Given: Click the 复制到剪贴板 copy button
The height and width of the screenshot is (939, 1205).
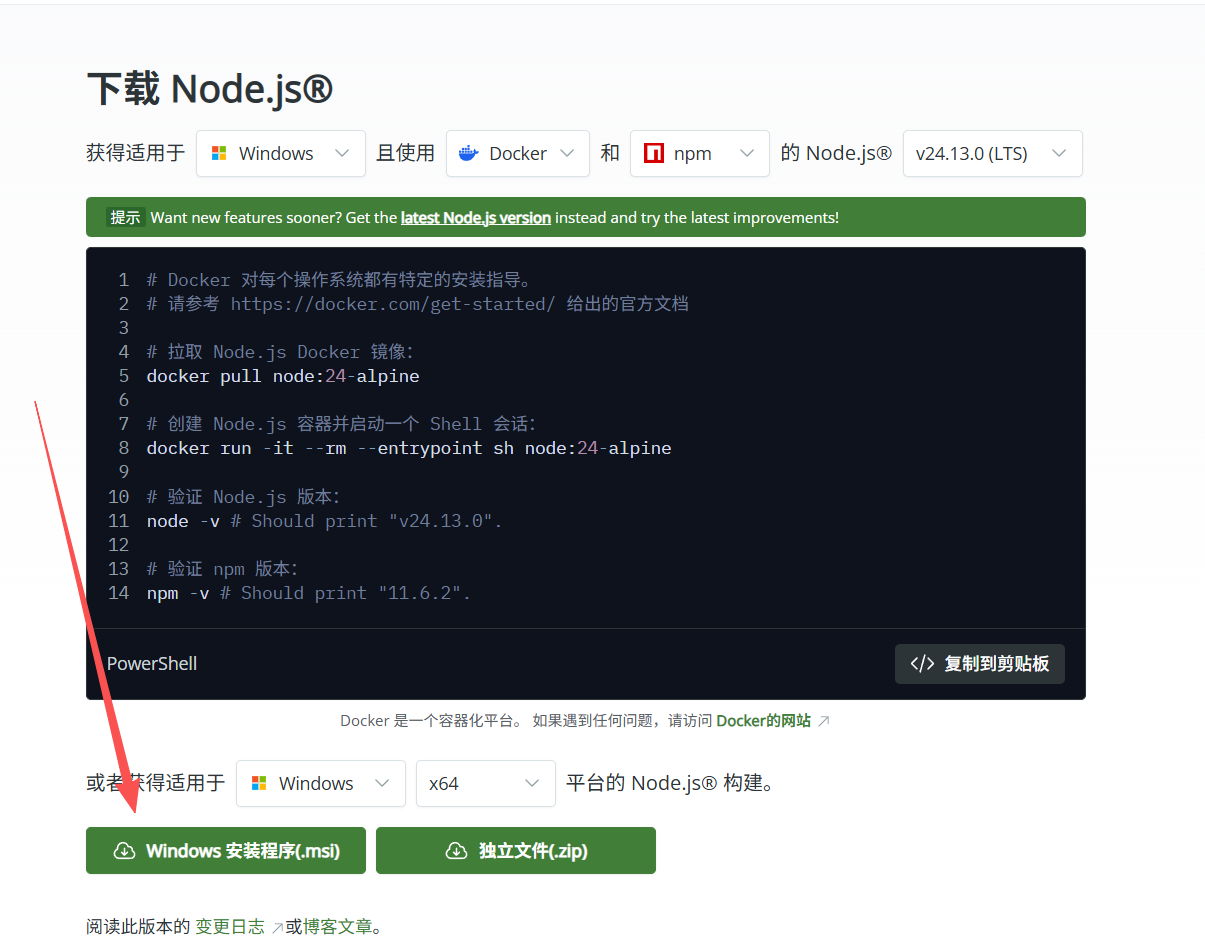Looking at the screenshot, I should click(x=980, y=664).
